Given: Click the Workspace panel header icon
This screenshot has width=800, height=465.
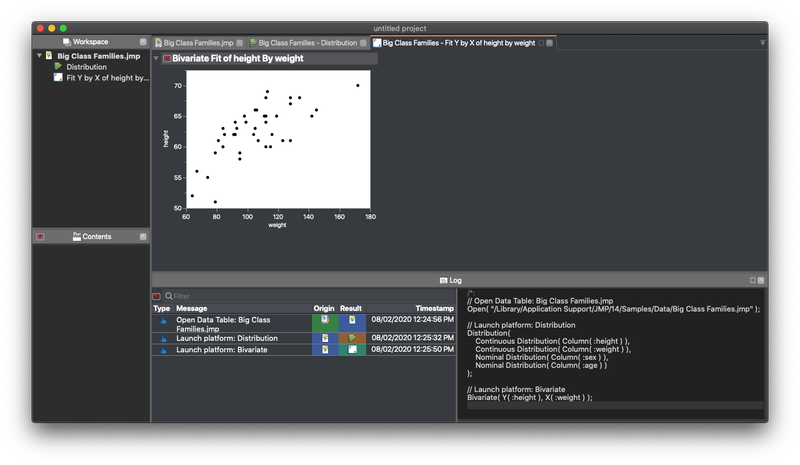Looking at the screenshot, I should pos(67,42).
